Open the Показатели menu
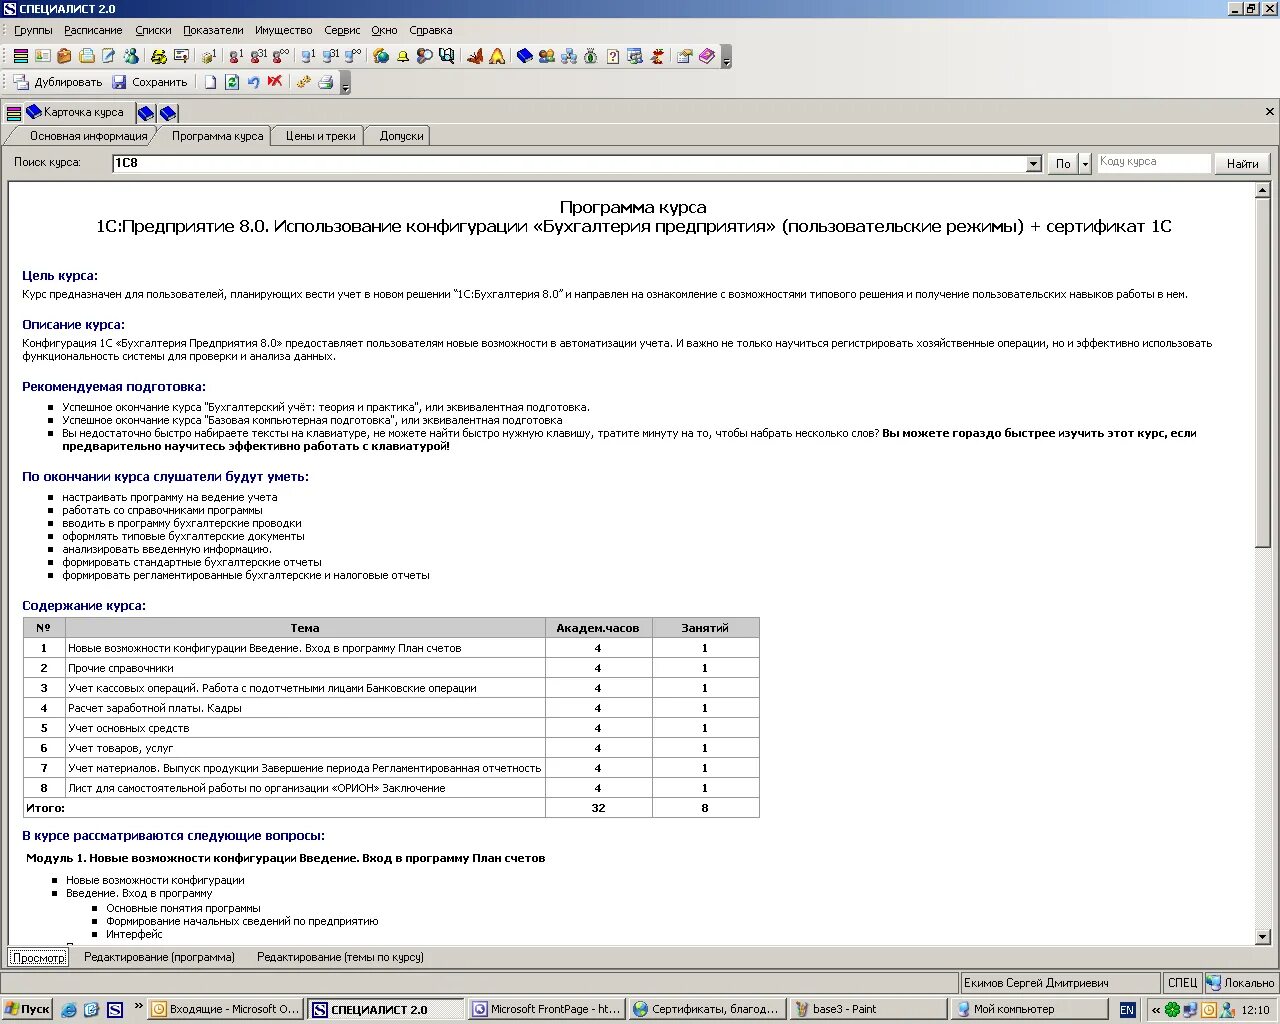 tap(213, 30)
